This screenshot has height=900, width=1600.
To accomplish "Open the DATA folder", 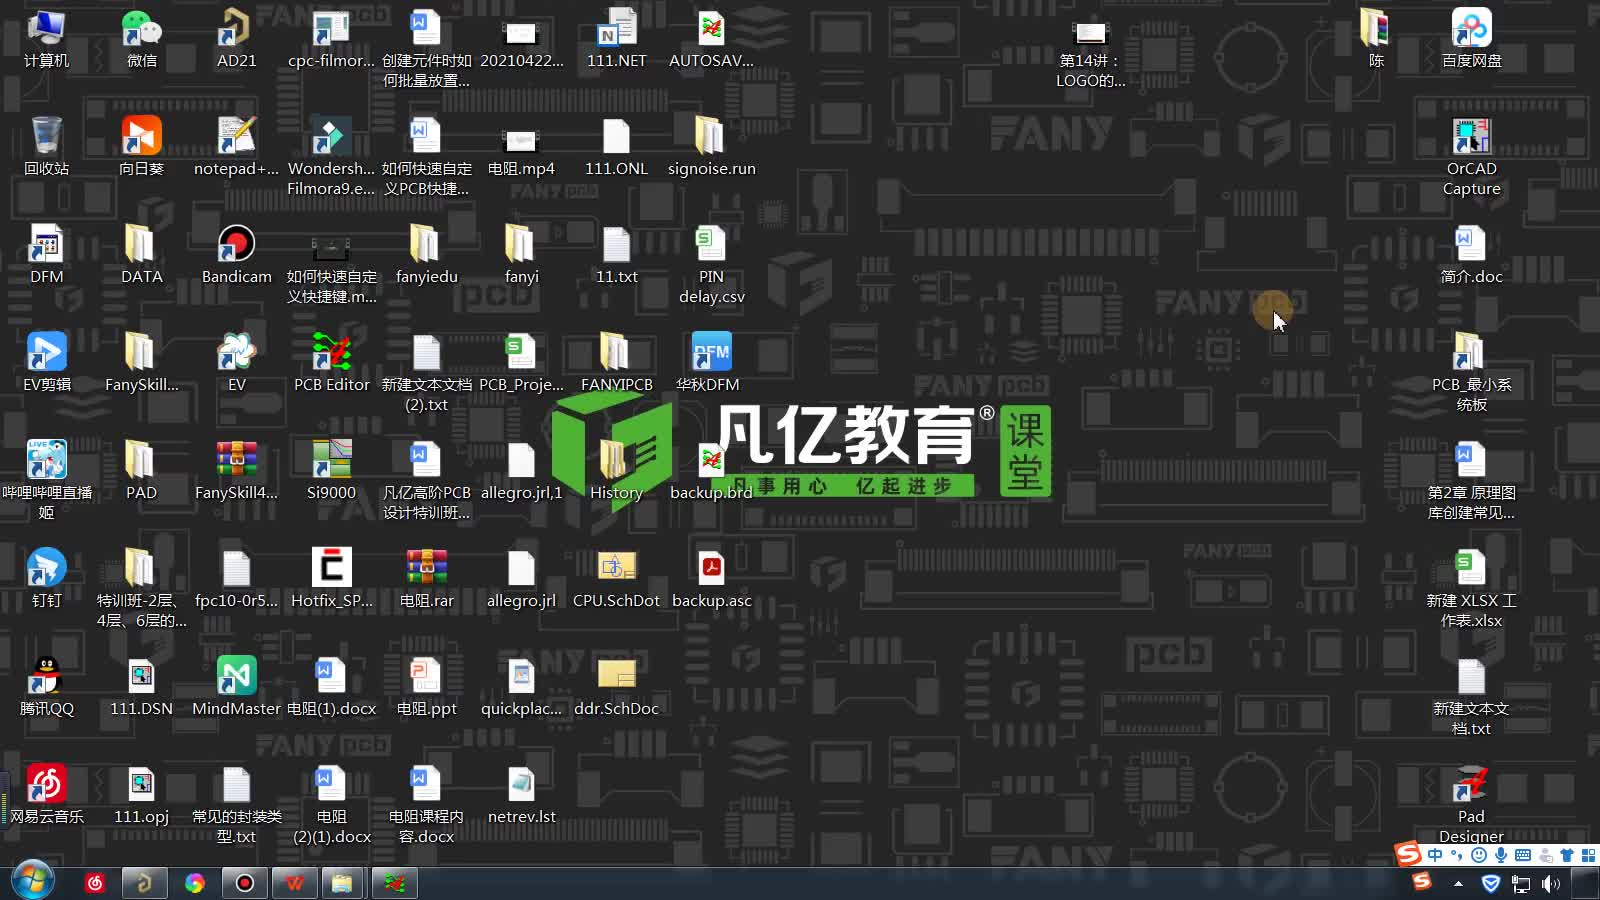I will [141, 254].
